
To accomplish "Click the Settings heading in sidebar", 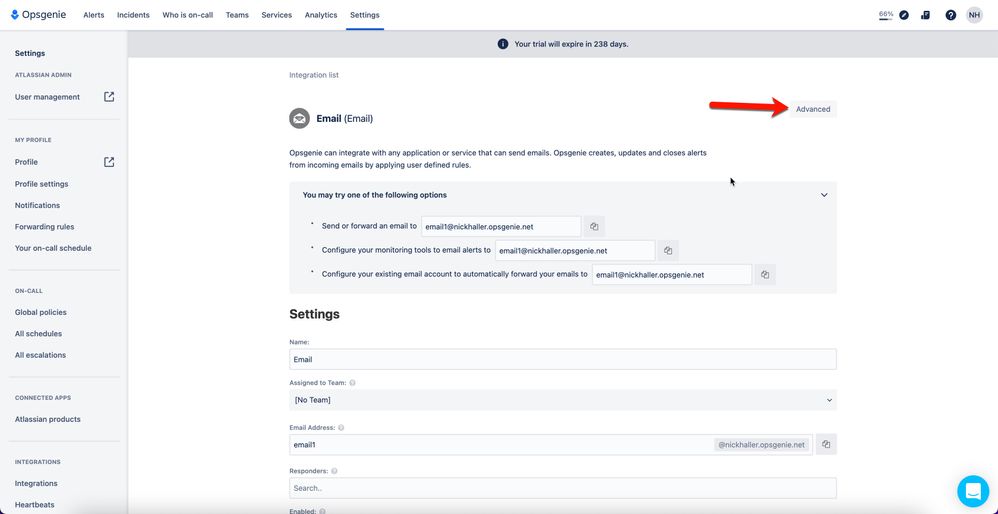I will tap(30, 53).
